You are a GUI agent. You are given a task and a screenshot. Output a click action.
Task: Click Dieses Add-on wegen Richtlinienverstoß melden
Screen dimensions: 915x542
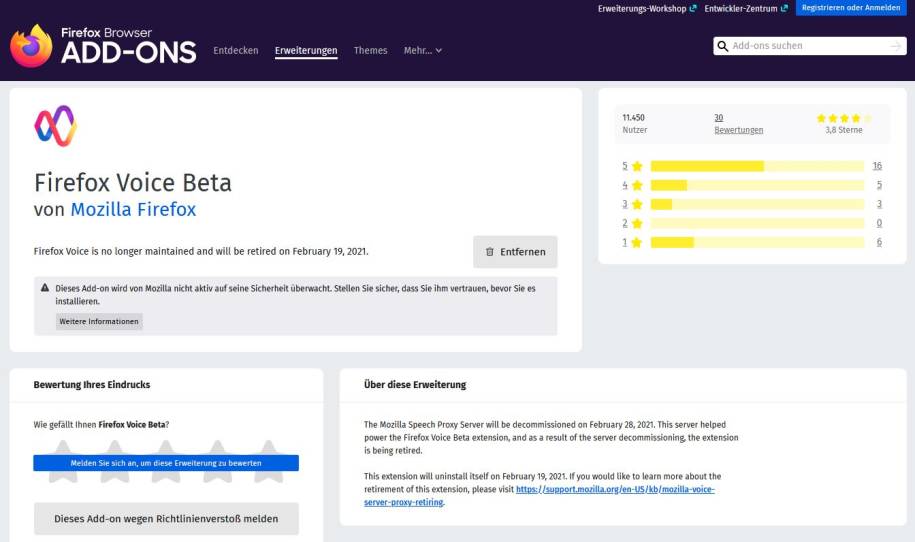point(166,519)
